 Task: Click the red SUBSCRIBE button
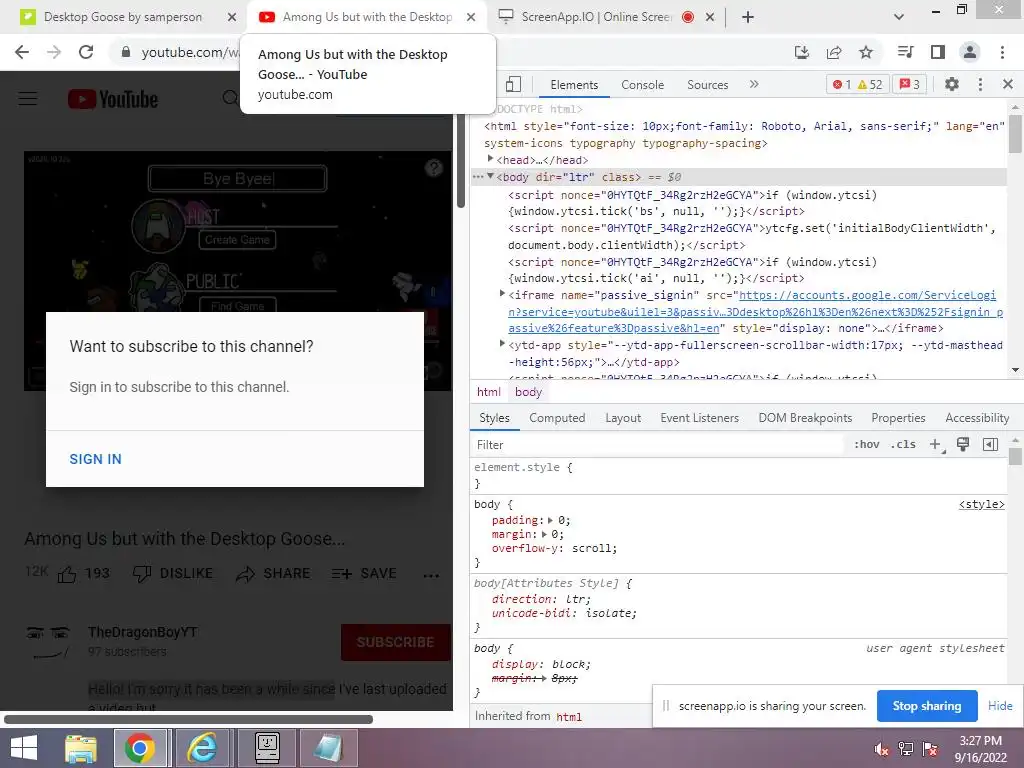tap(395, 642)
